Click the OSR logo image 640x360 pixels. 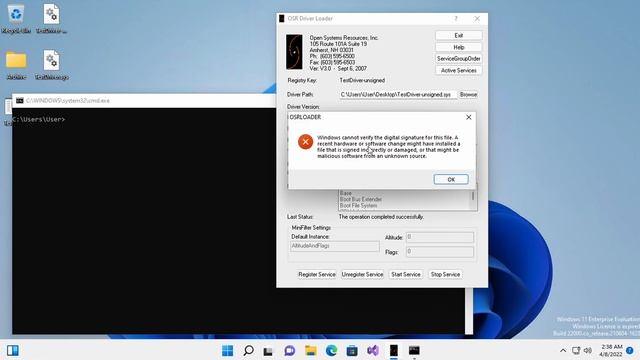(294, 52)
